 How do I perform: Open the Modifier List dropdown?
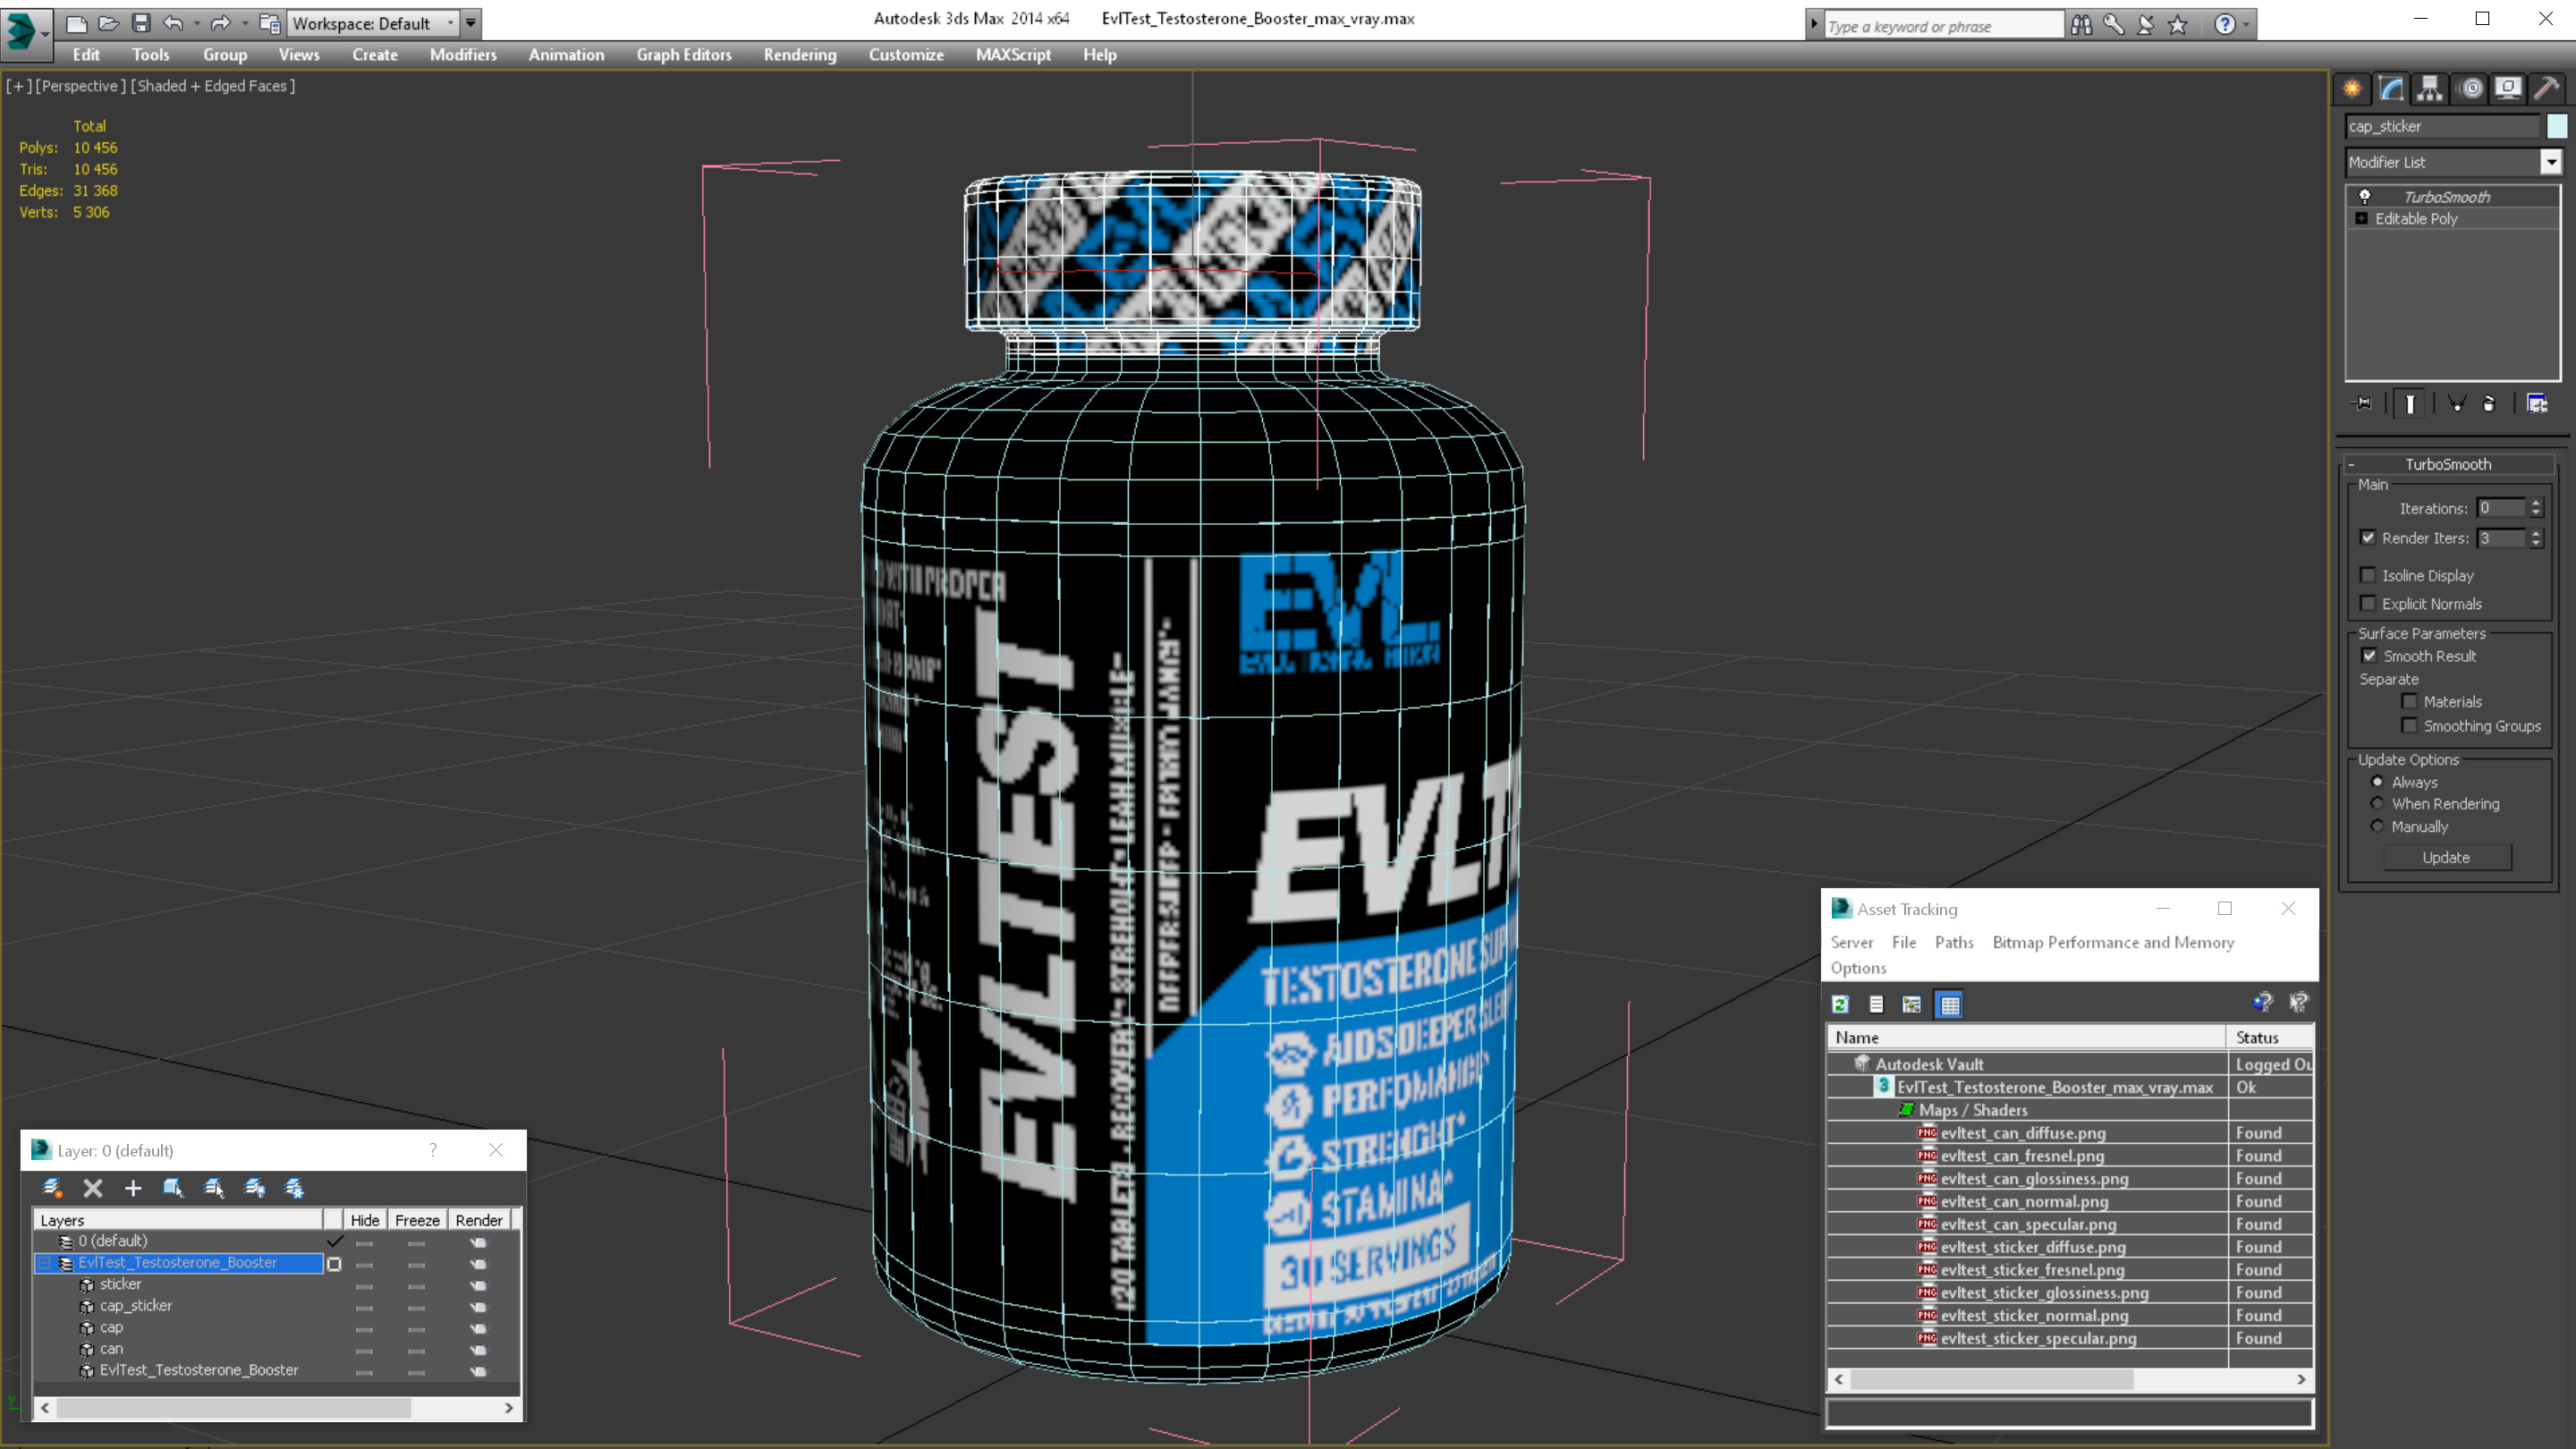click(x=2552, y=162)
